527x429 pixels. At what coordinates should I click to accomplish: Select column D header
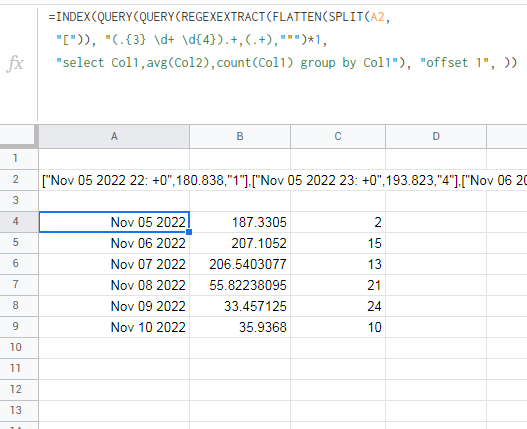pyautogui.click(x=436, y=136)
